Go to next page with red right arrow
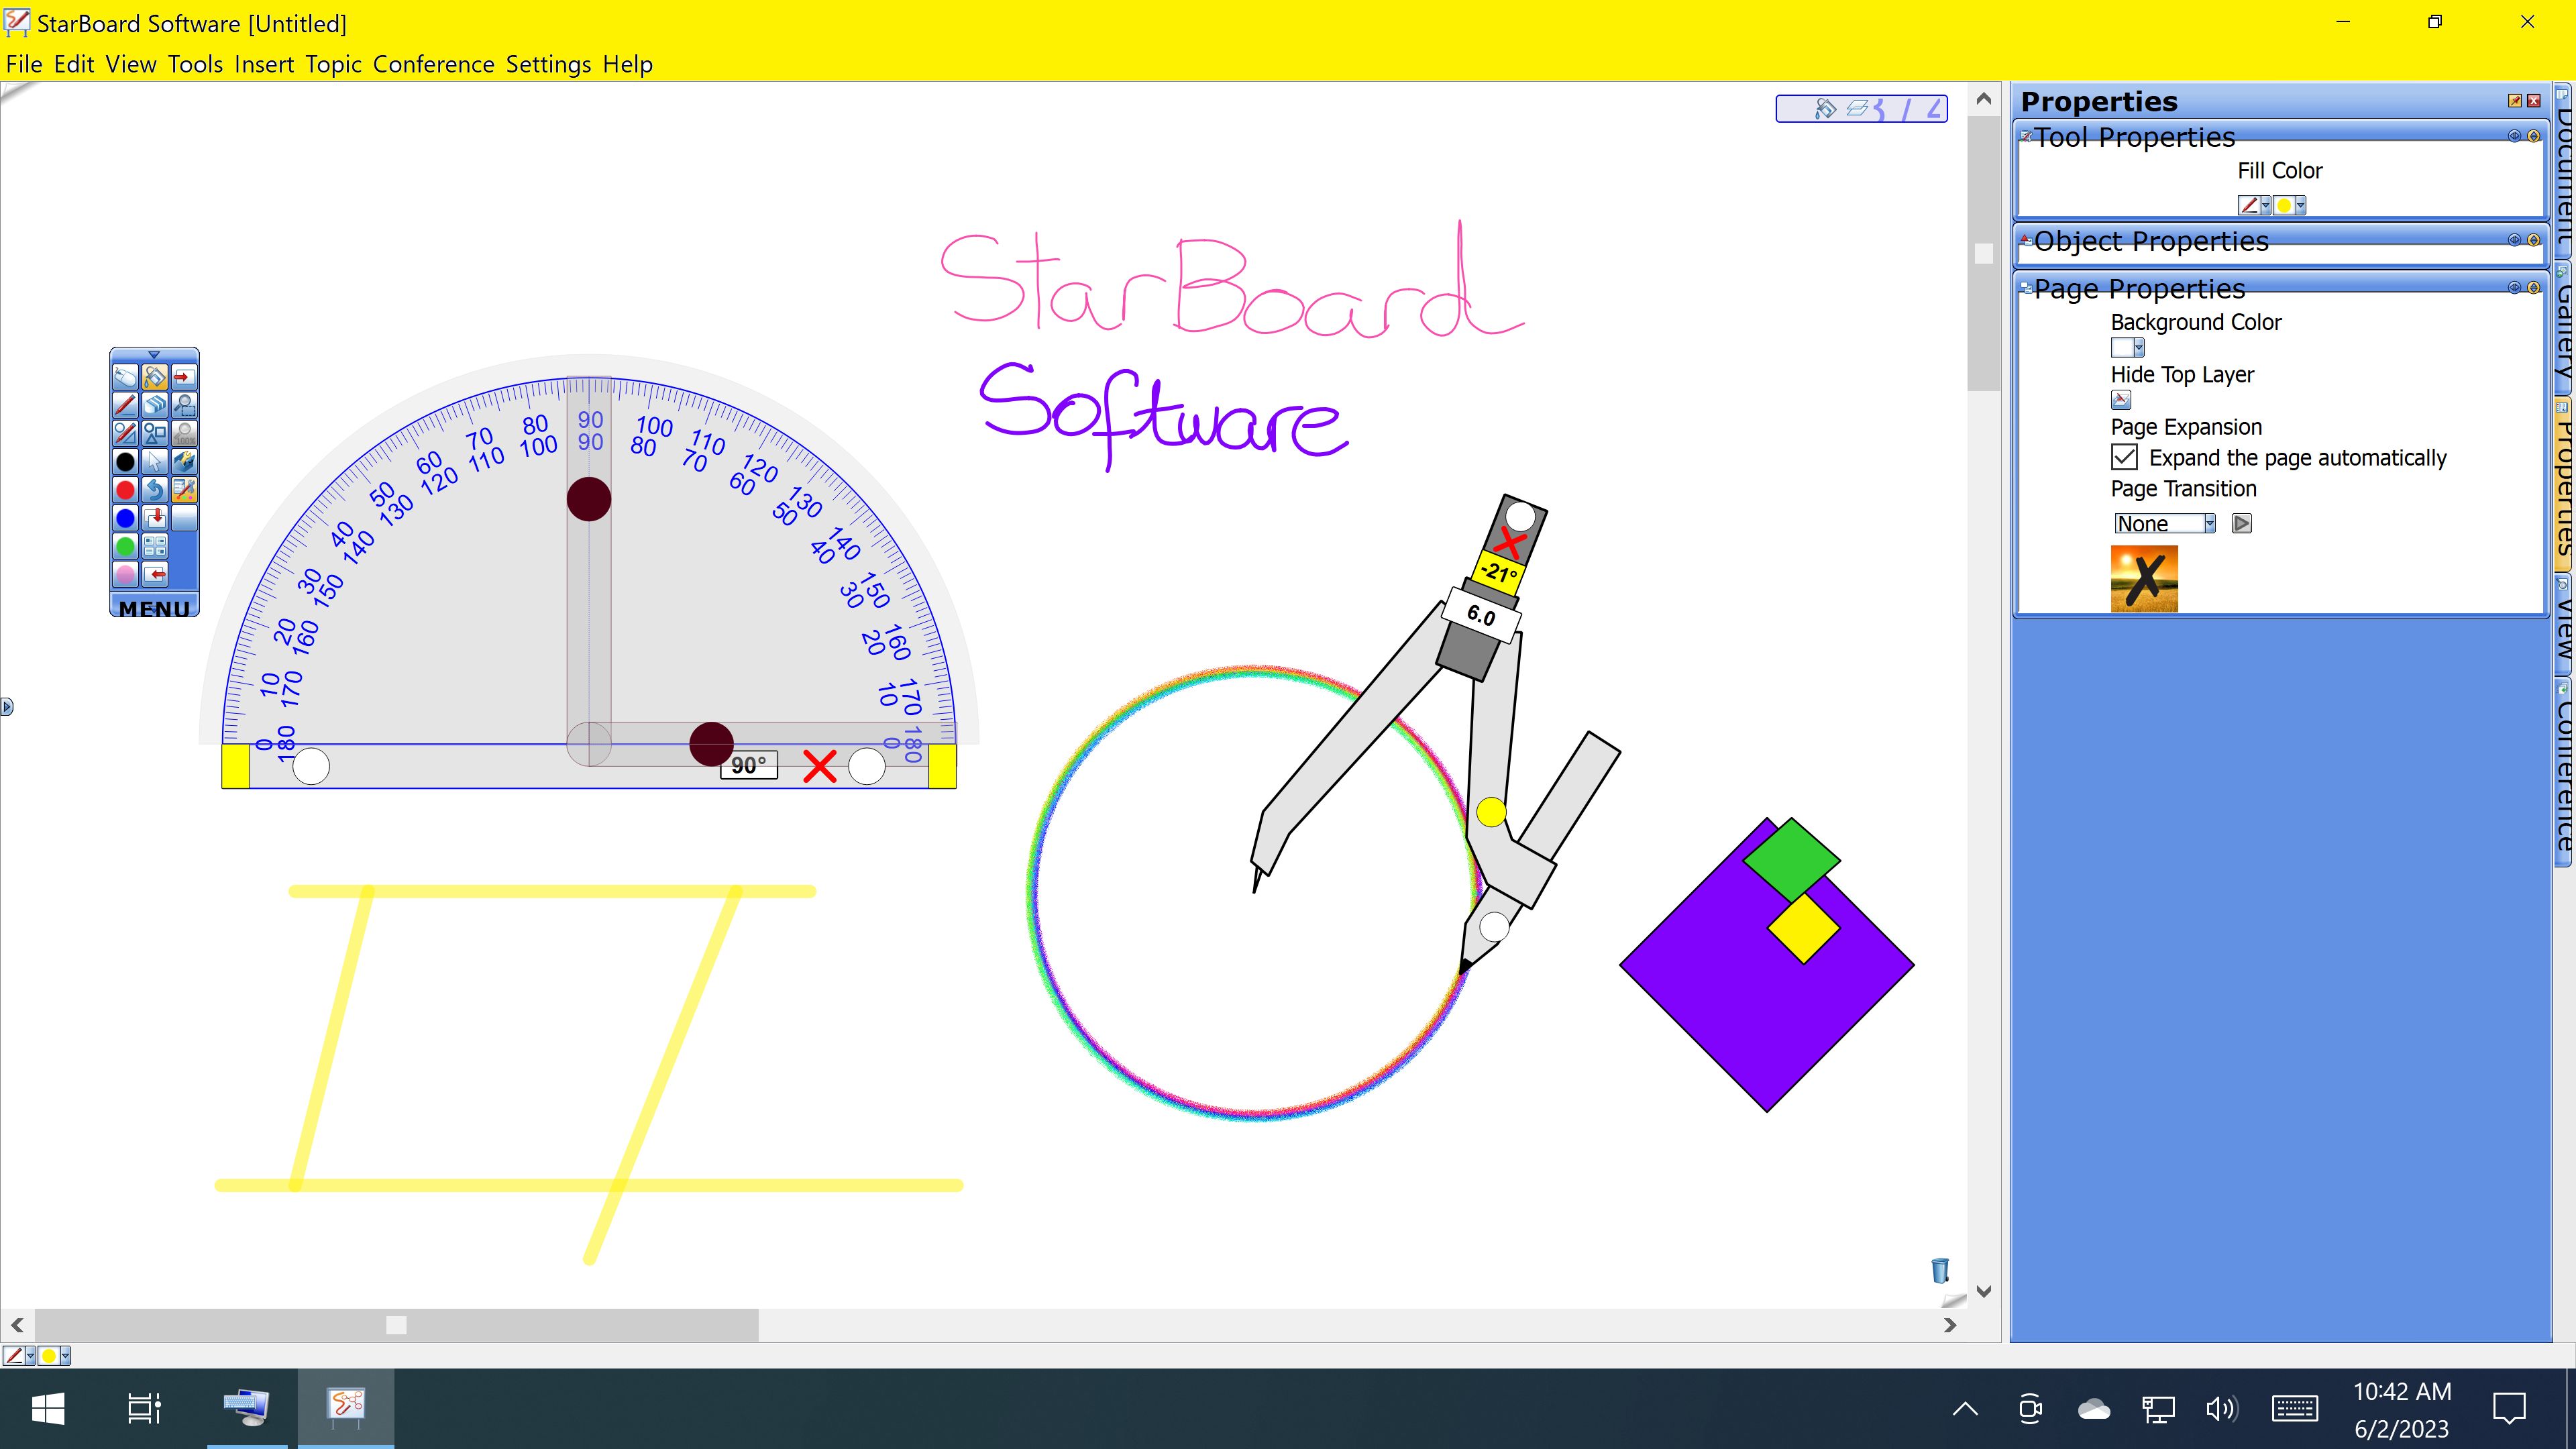This screenshot has height=1449, width=2576. 184,377
